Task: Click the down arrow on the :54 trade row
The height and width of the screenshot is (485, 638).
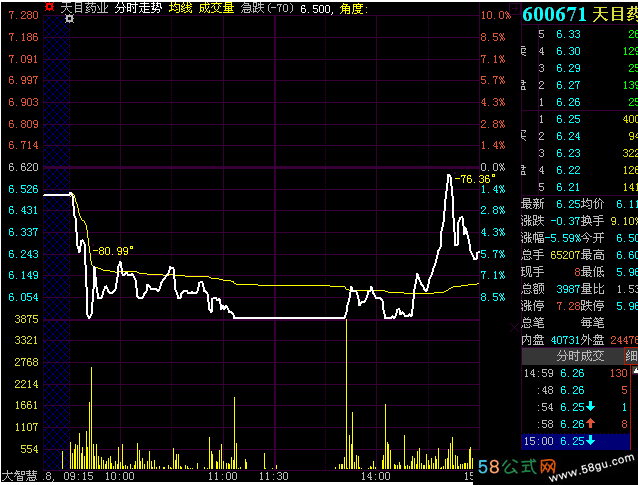Action: [x=590, y=407]
